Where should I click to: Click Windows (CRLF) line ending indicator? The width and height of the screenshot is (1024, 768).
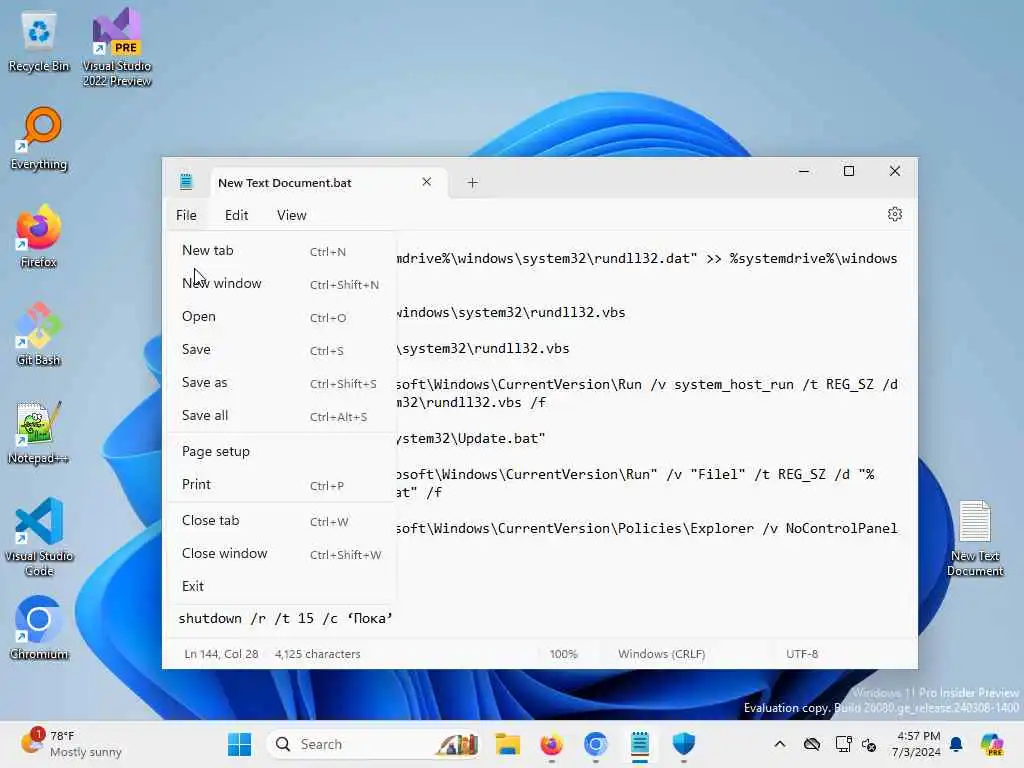(662, 654)
